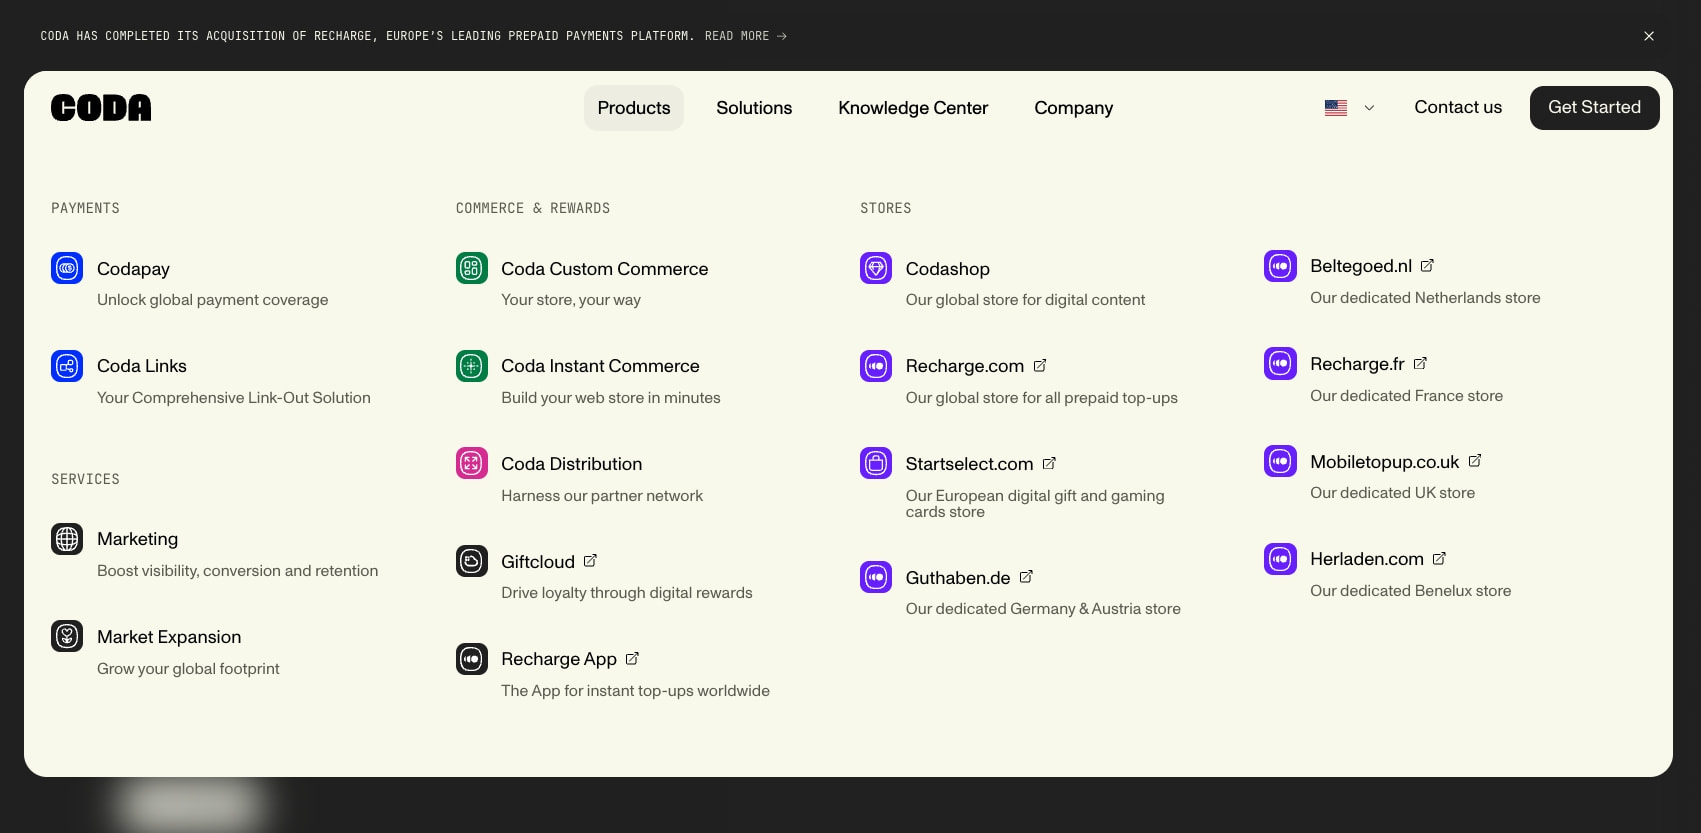1701x833 pixels.
Task: Open the Herladen.com store link
Action: coord(1367,559)
